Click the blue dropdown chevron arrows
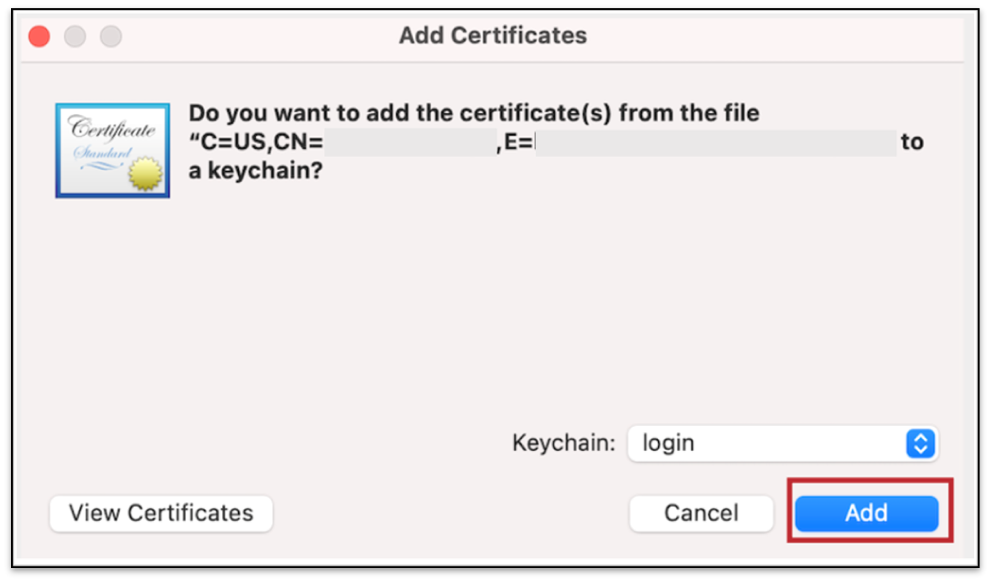The height and width of the screenshot is (582, 991). click(x=919, y=443)
